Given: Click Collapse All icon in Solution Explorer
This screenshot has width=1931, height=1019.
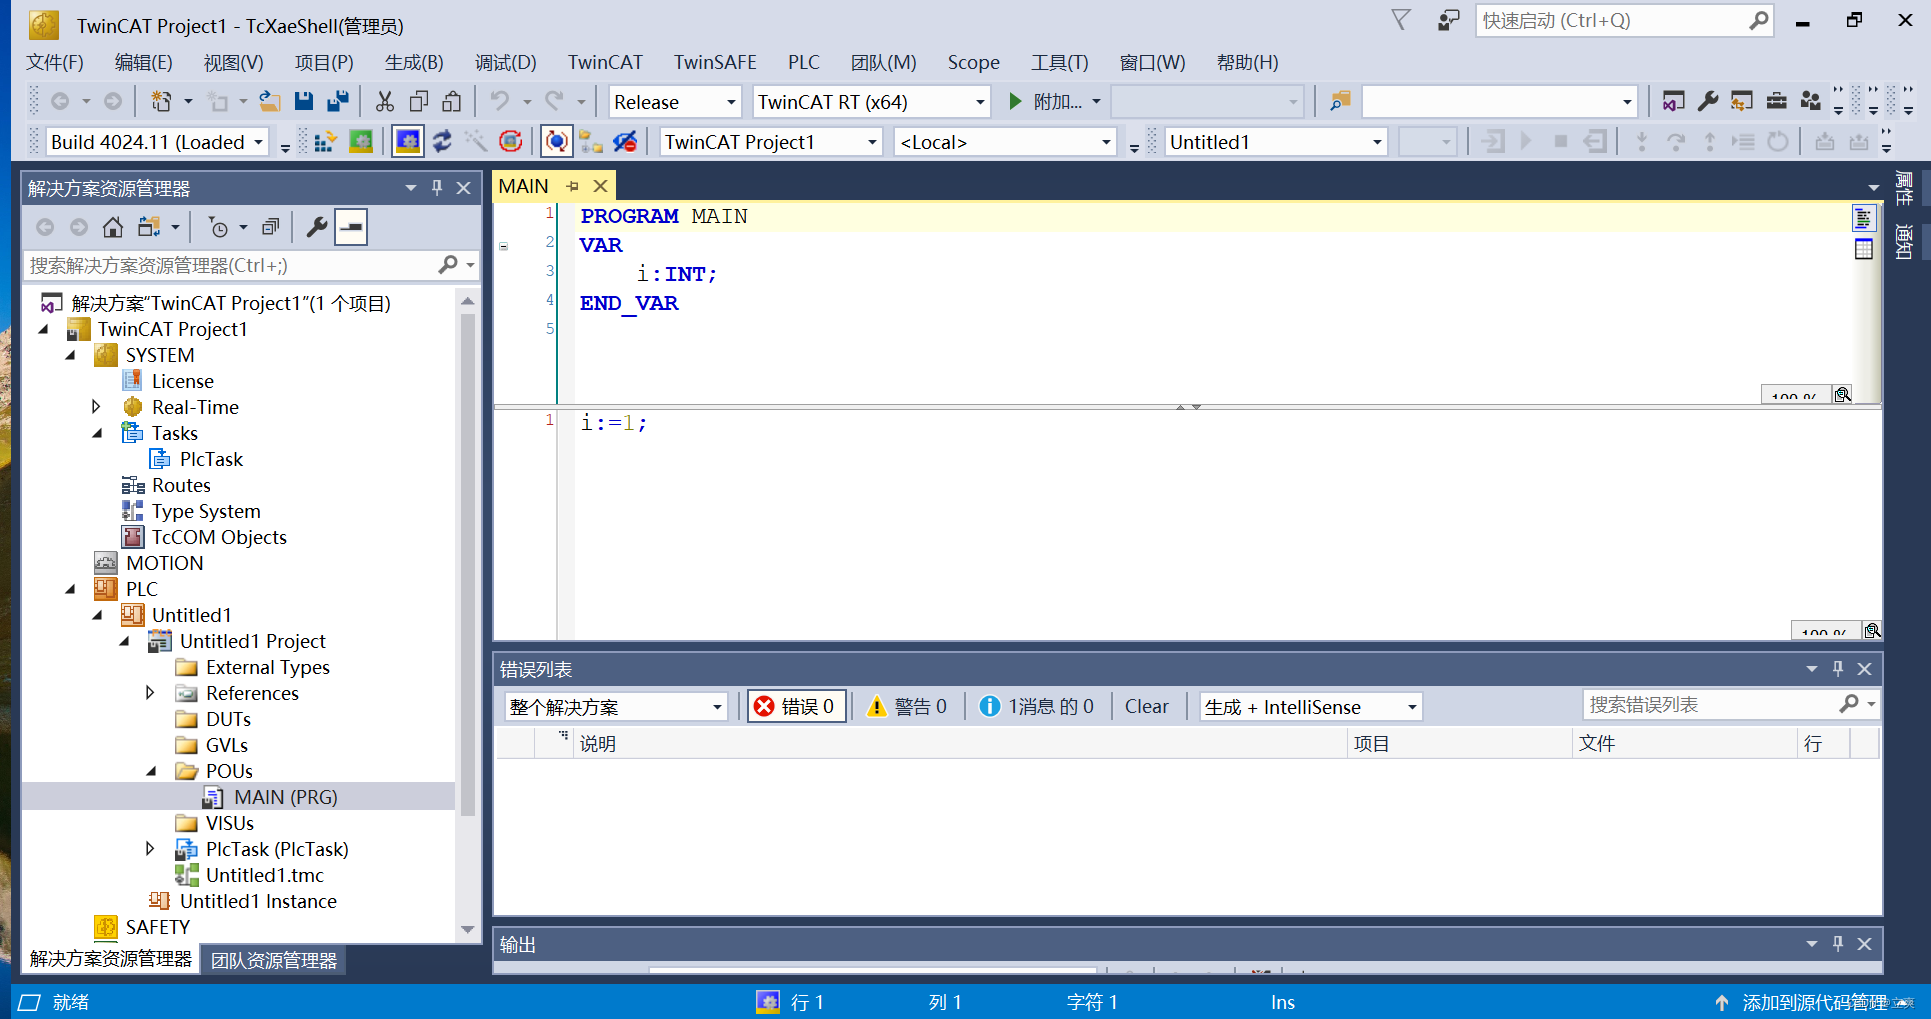Looking at the screenshot, I should click(x=270, y=227).
